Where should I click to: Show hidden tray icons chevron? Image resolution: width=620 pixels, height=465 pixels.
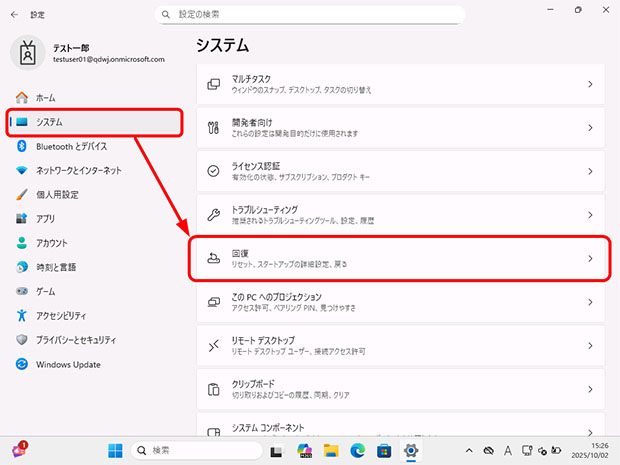[x=469, y=450]
